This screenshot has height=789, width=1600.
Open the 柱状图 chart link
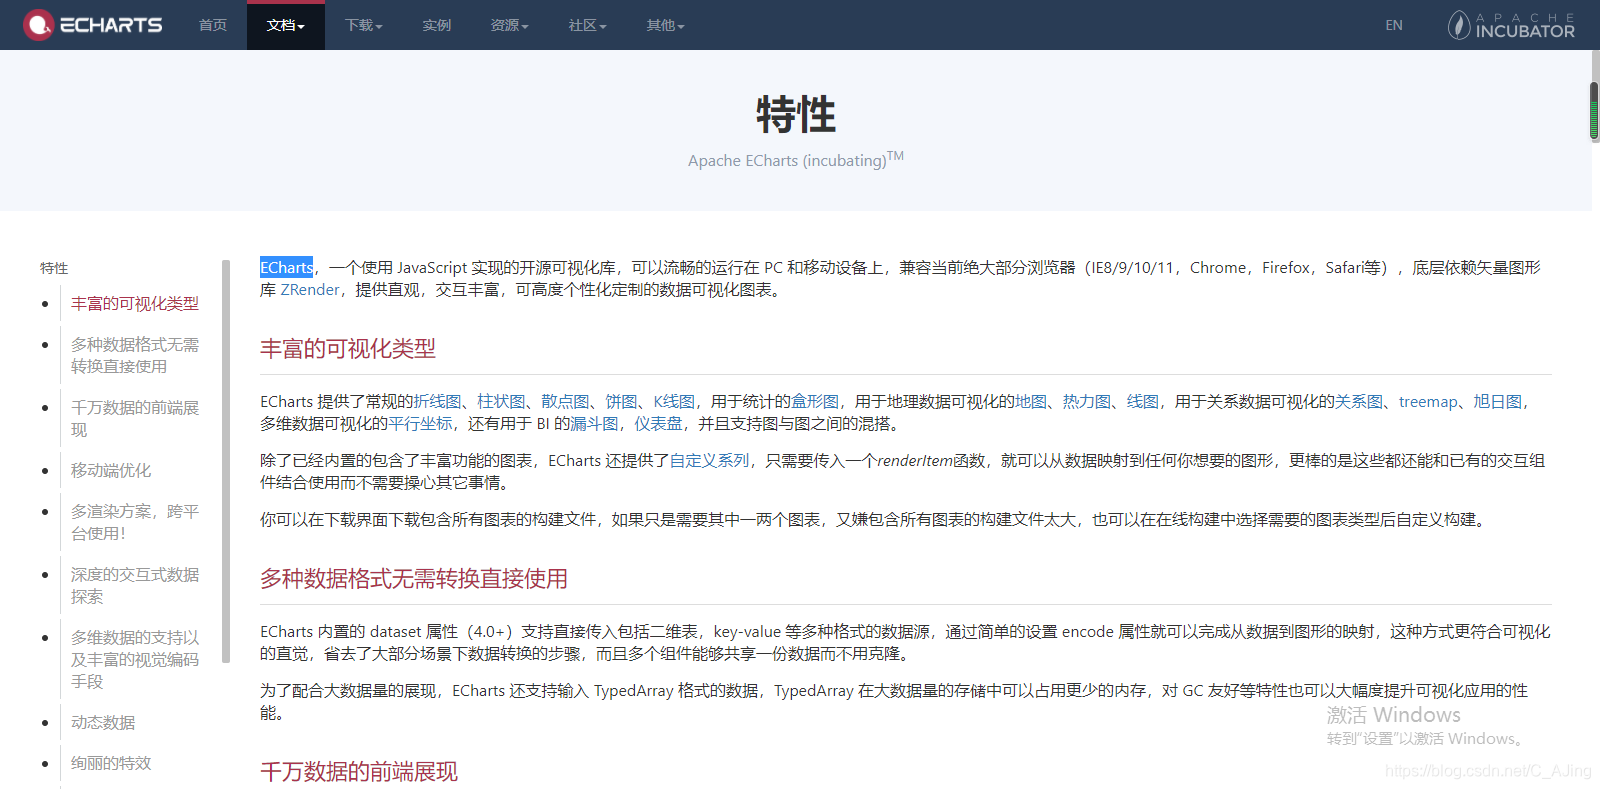pyautogui.click(x=501, y=402)
